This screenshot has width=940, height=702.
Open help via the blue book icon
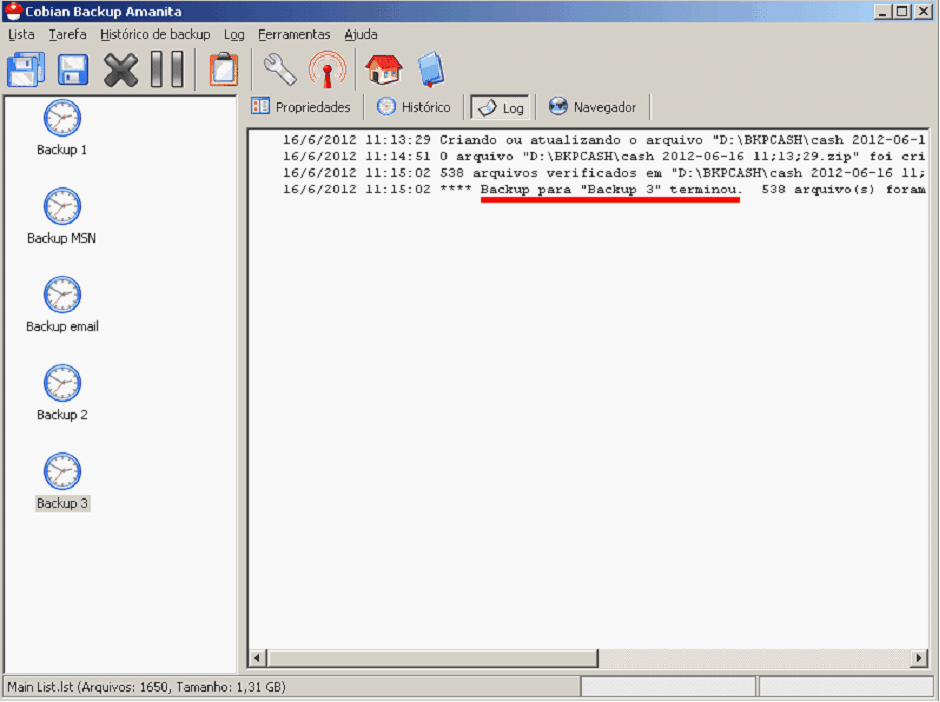click(x=431, y=70)
